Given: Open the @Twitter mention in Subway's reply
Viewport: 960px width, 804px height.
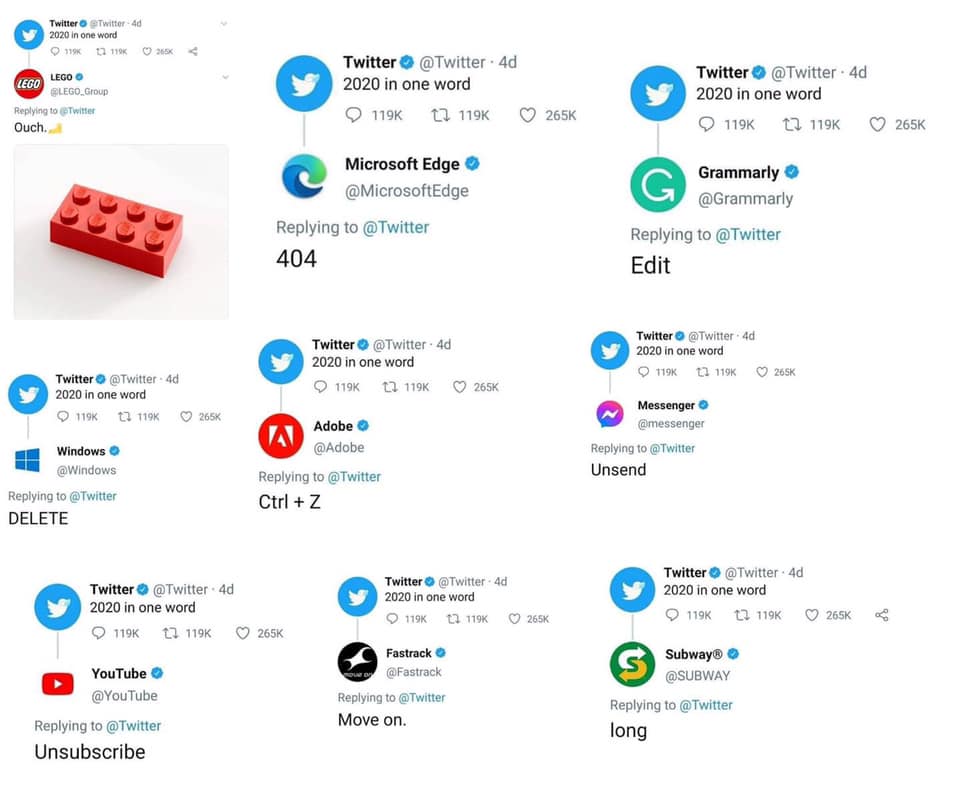Looking at the screenshot, I should point(705,705).
